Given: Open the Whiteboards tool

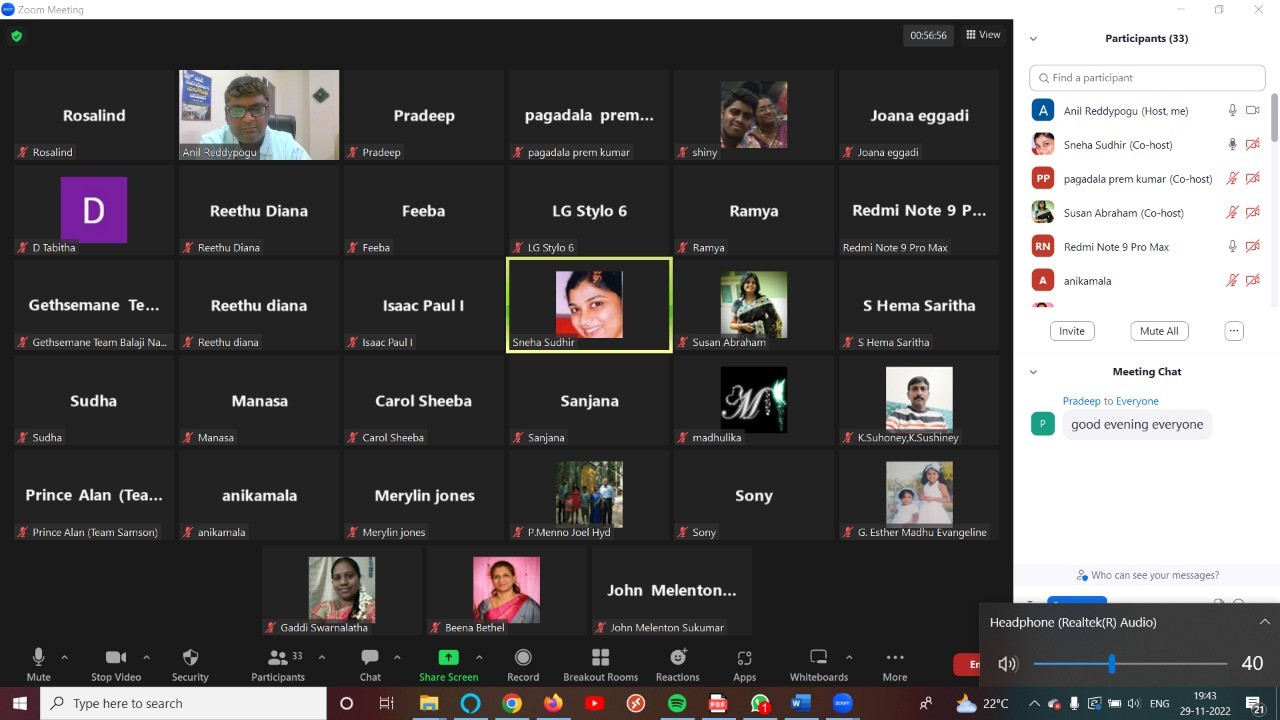Looking at the screenshot, I should point(818,658).
